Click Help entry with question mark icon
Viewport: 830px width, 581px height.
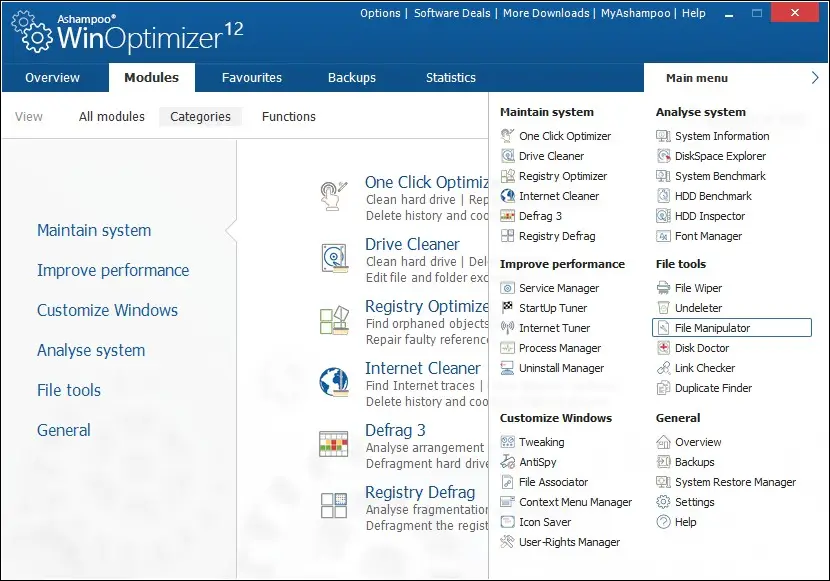[x=685, y=522]
